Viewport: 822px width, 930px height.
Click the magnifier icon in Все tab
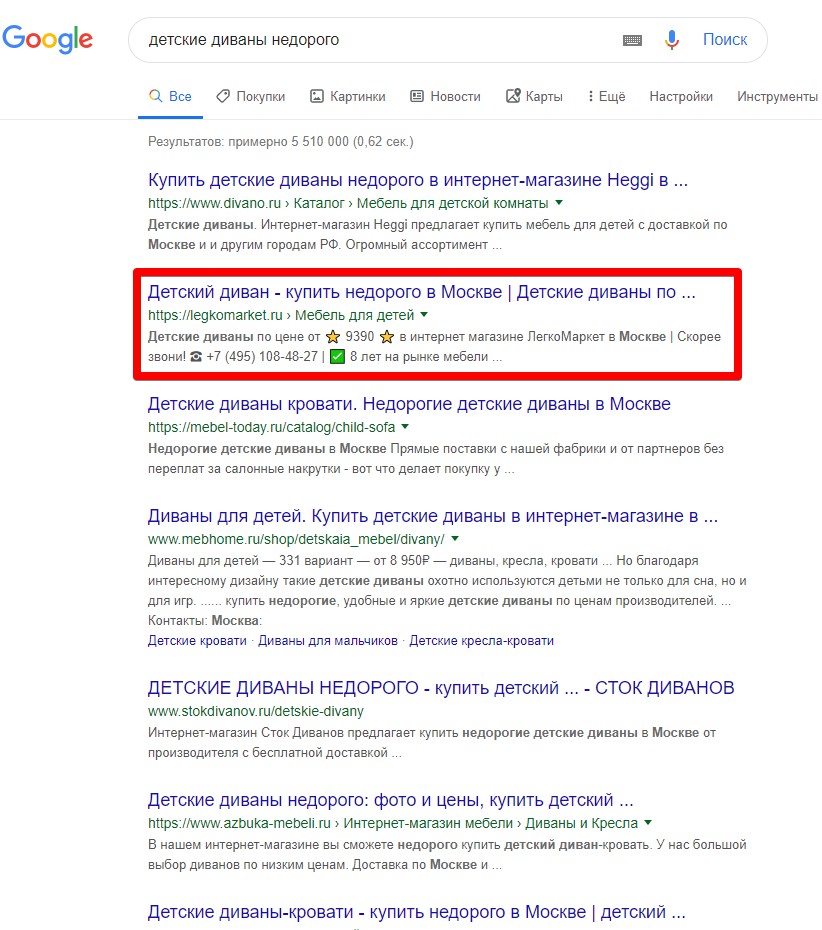pos(155,95)
